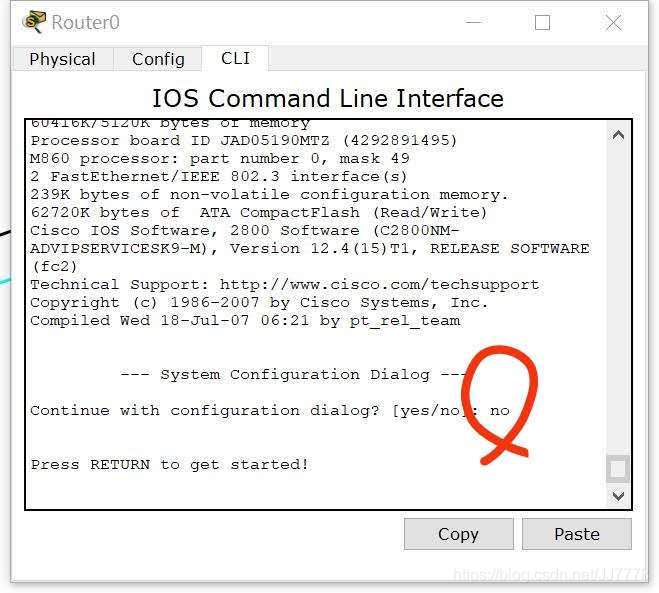Screen dimensions: 659x593
Task: Click the '239K bytes of non-volatile' line
Action: coord(269,195)
